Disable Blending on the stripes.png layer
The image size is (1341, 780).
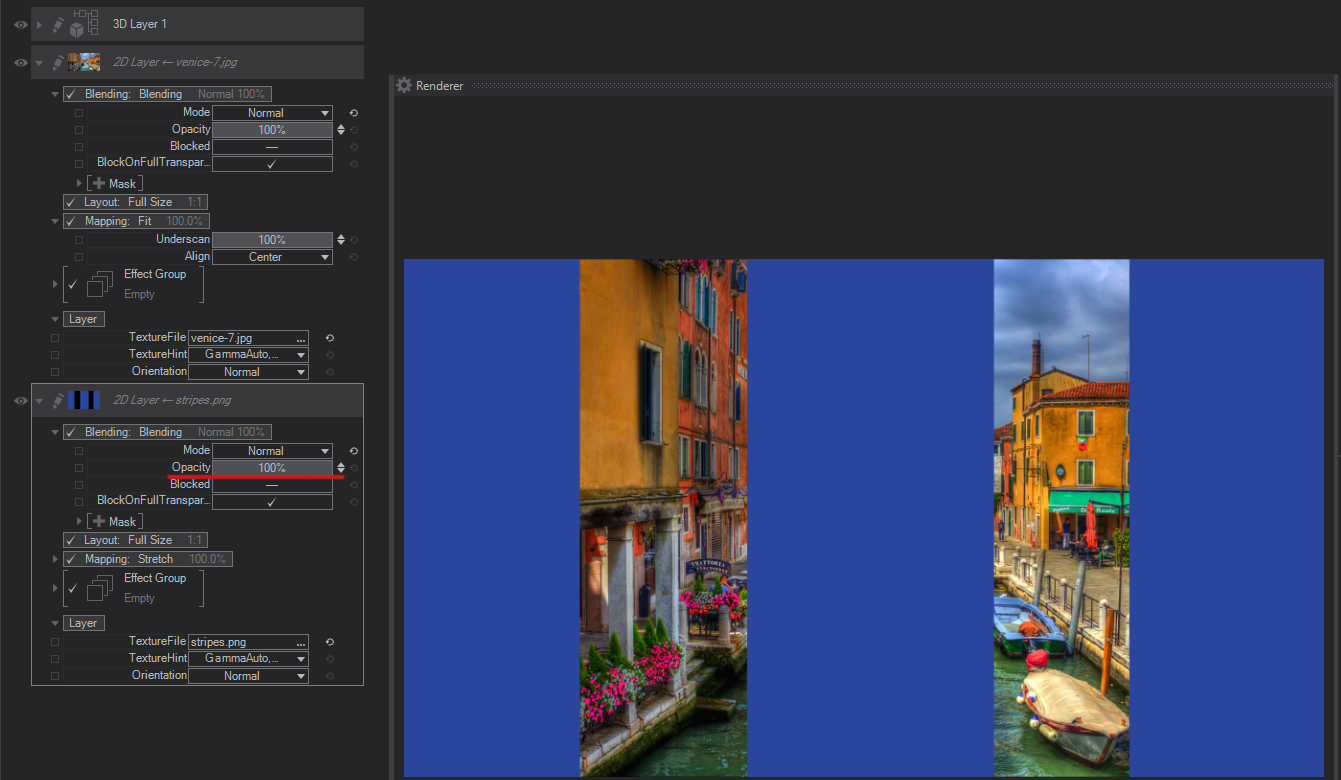pos(71,433)
